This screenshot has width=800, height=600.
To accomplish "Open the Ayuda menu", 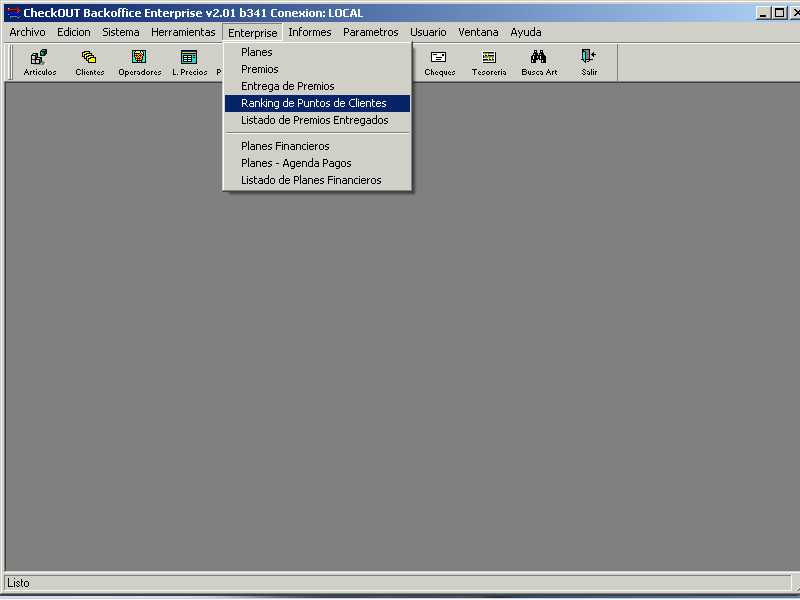I will point(526,32).
